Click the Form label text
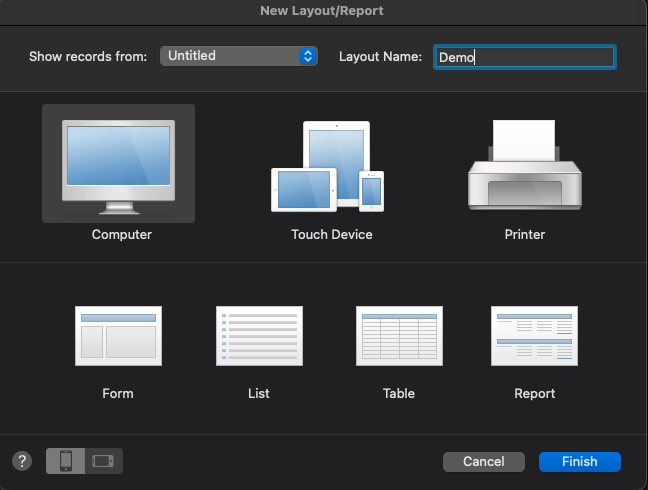The width and height of the screenshot is (648, 490). tap(118, 393)
